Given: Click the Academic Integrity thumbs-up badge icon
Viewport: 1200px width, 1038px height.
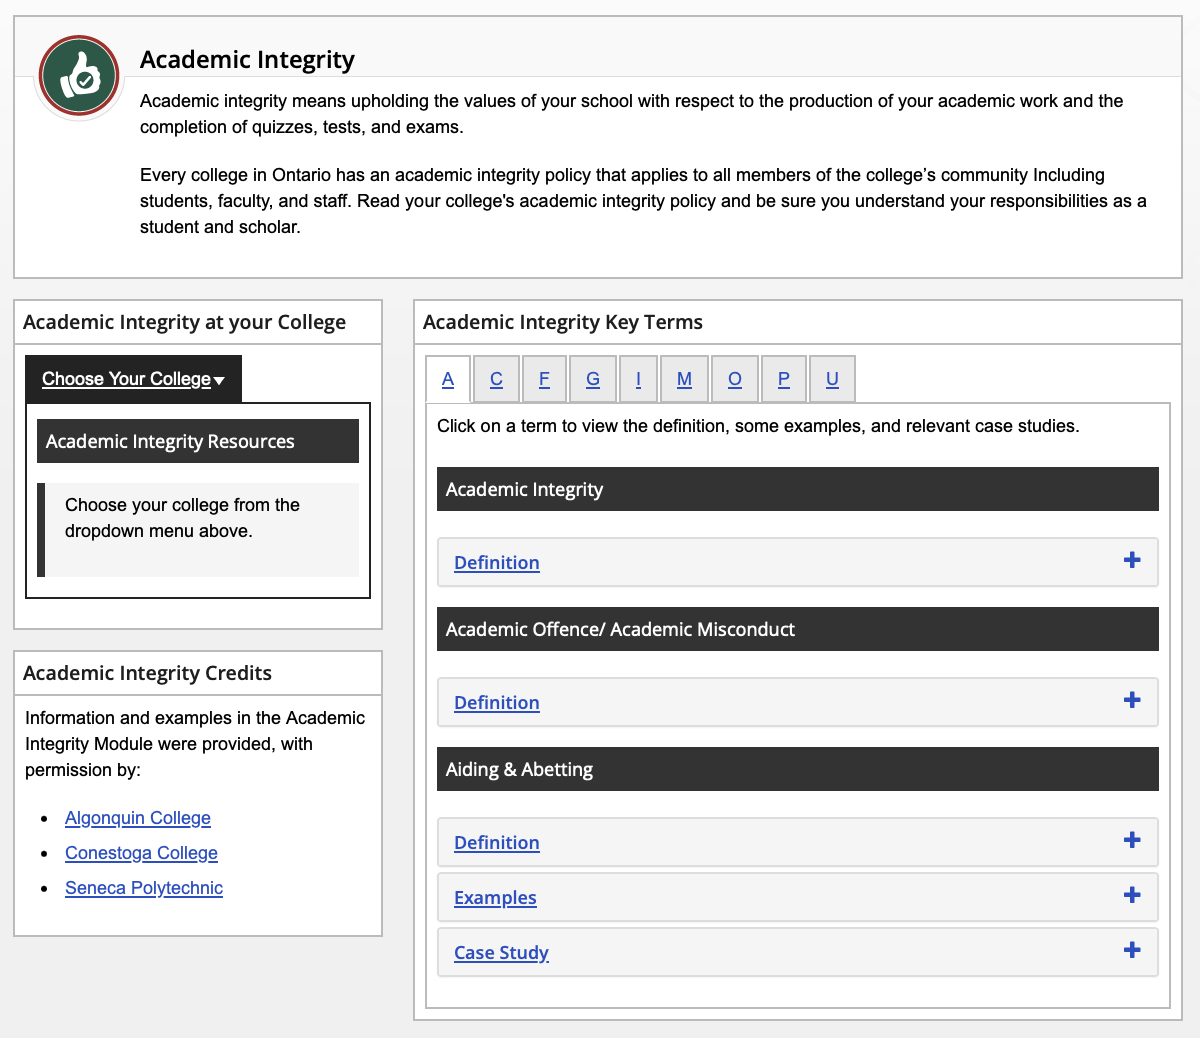Looking at the screenshot, I should coord(79,76).
